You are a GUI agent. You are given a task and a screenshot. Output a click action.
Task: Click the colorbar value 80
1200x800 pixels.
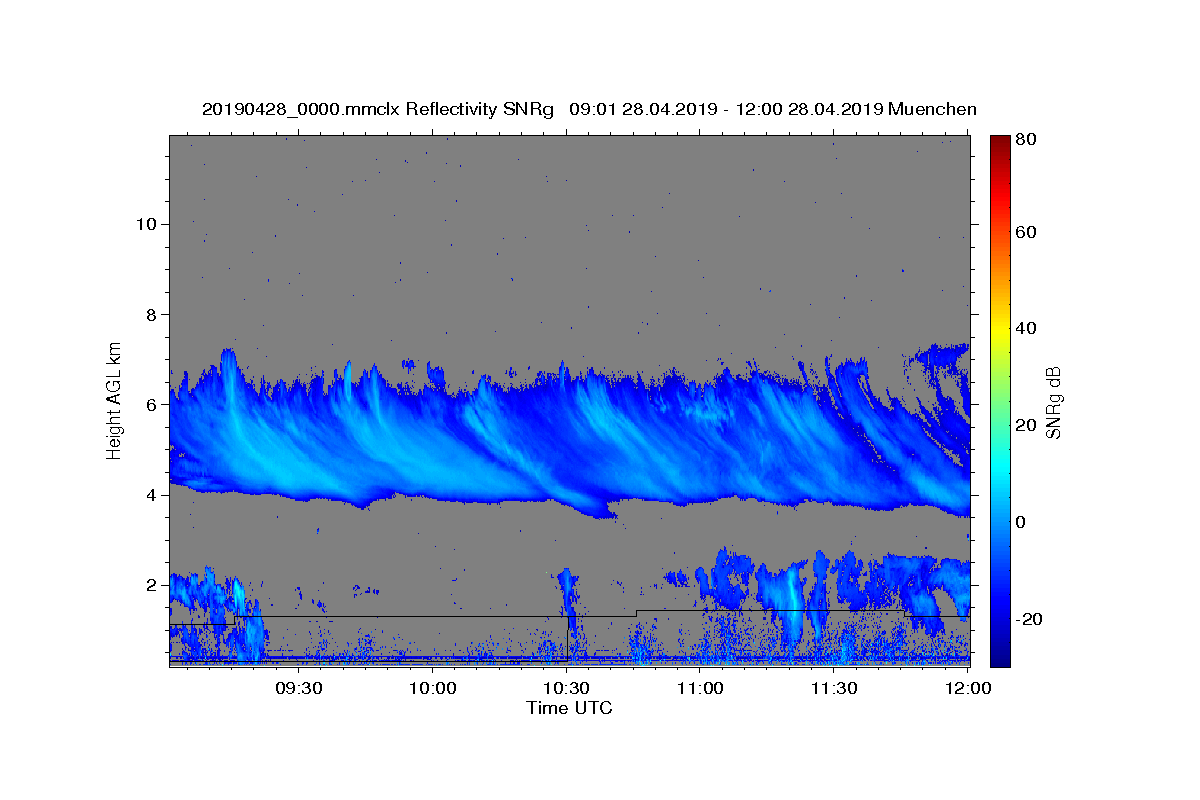[x=1025, y=139]
